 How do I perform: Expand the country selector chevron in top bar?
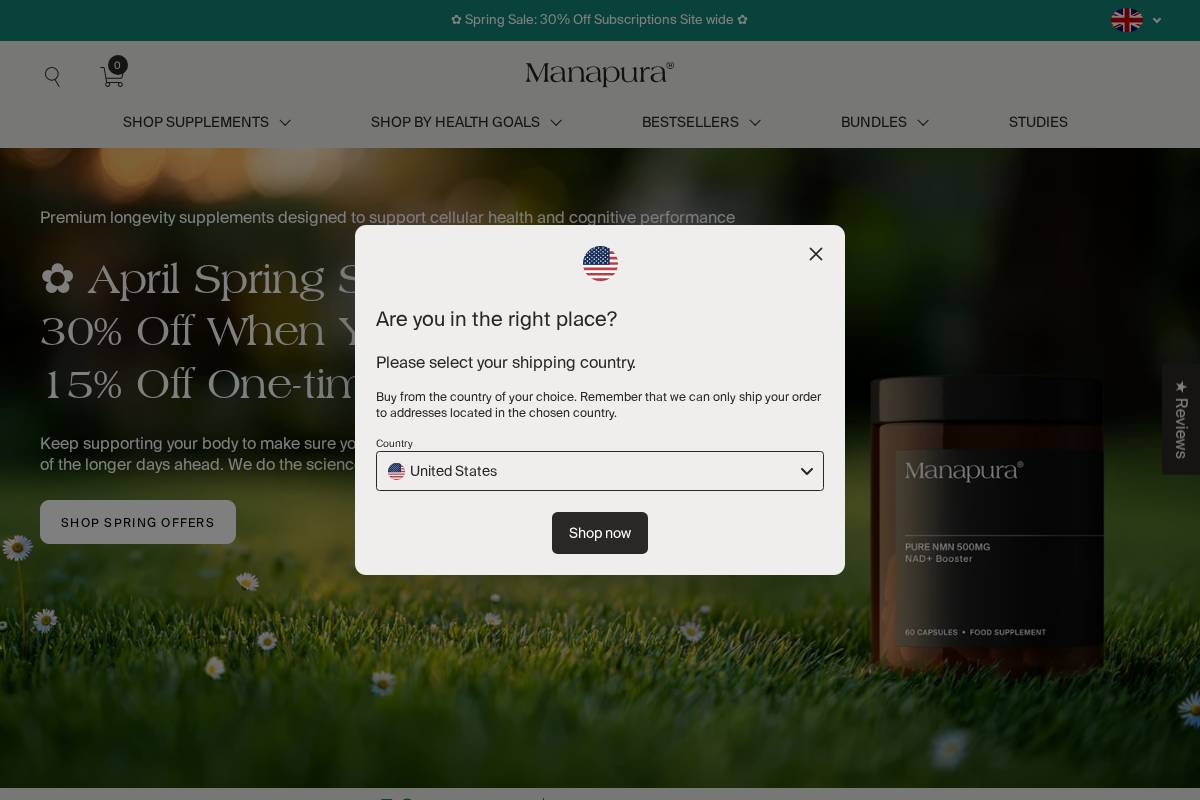pyautogui.click(x=1157, y=20)
